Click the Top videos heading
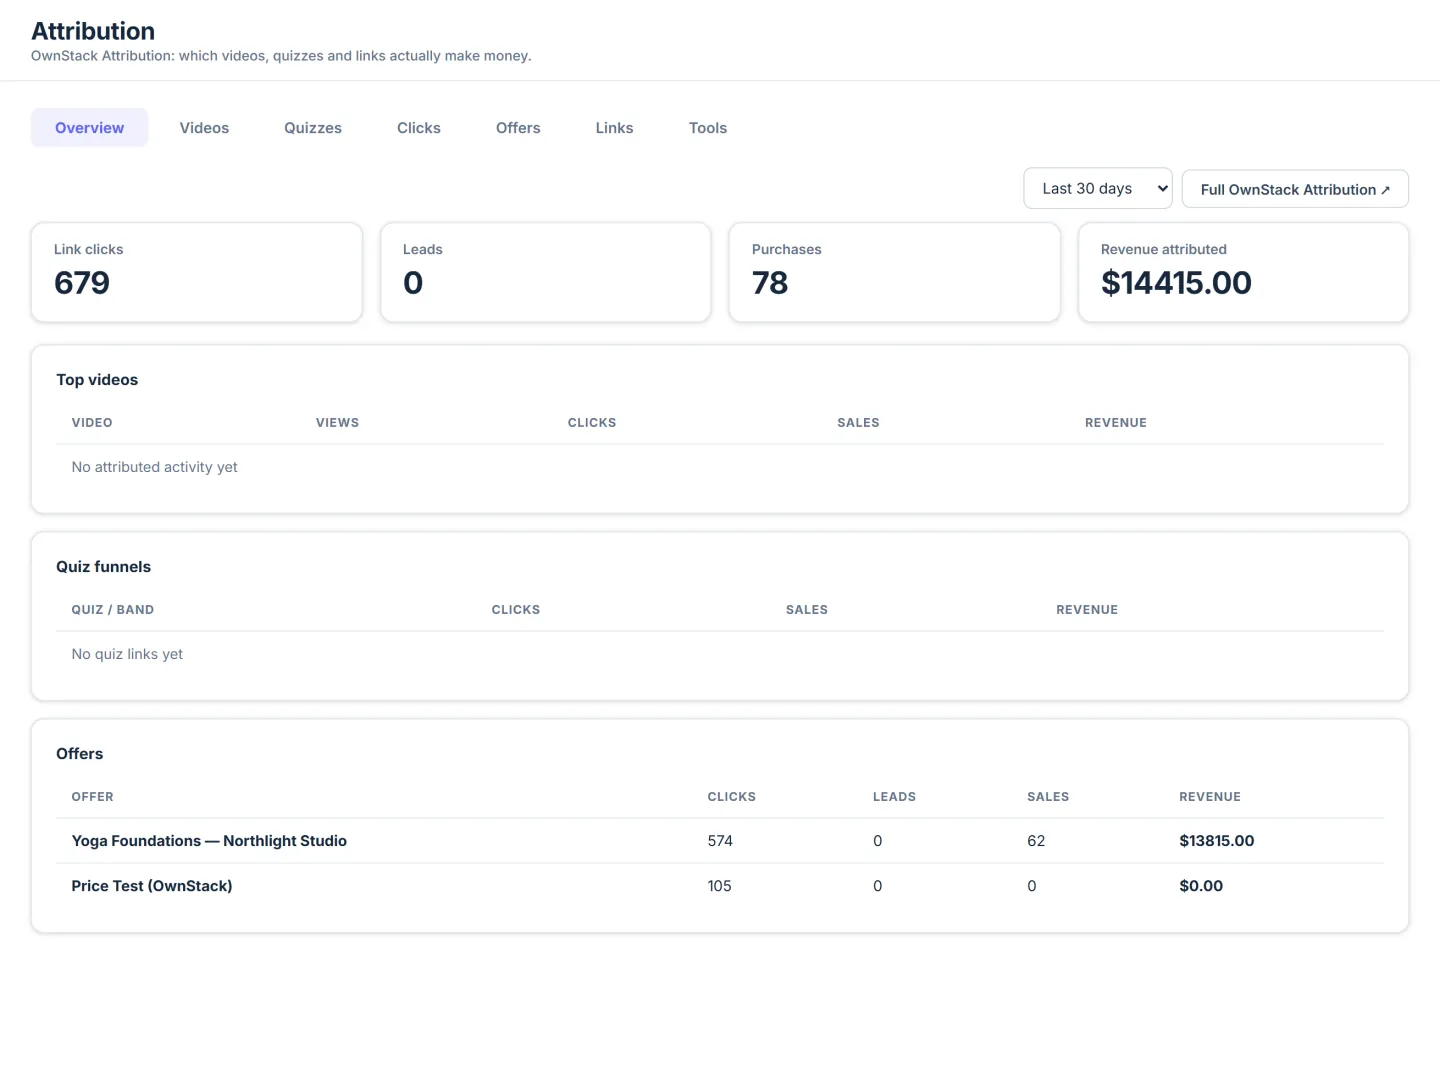 coord(97,380)
